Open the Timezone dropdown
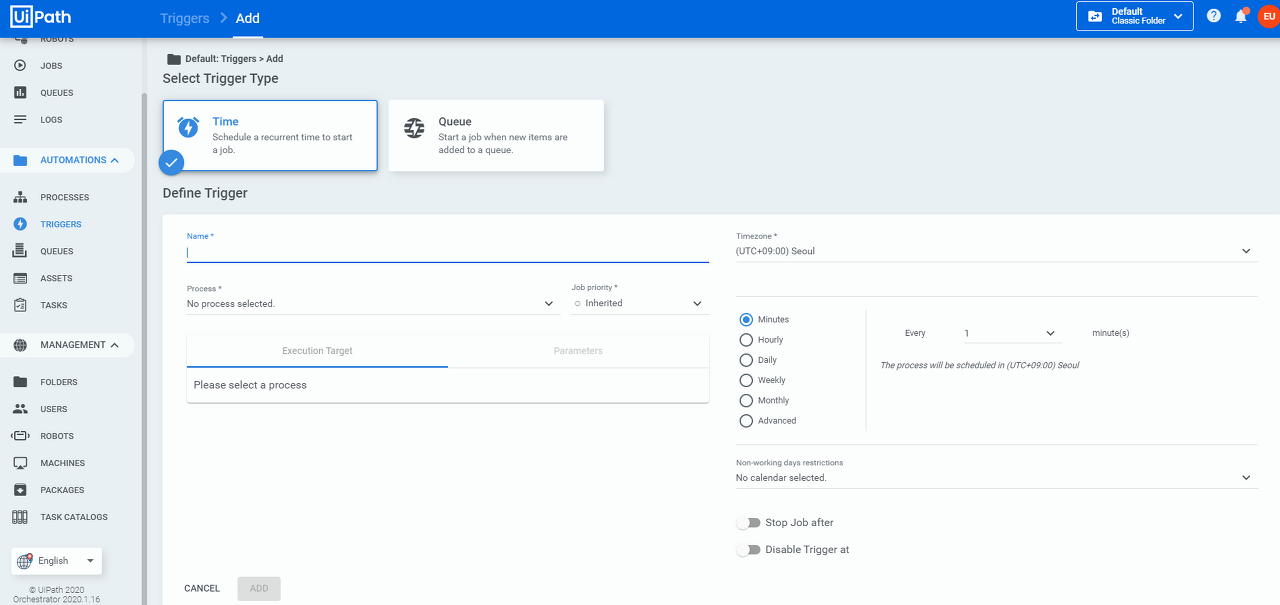This screenshot has width=1280, height=605. click(996, 251)
